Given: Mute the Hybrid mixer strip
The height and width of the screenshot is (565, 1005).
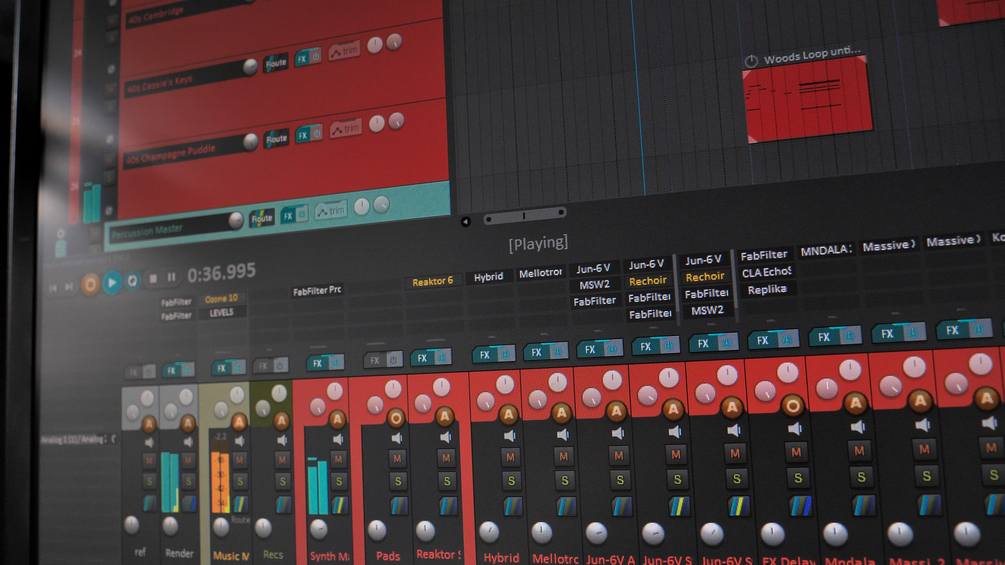Looking at the screenshot, I should [510, 457].
